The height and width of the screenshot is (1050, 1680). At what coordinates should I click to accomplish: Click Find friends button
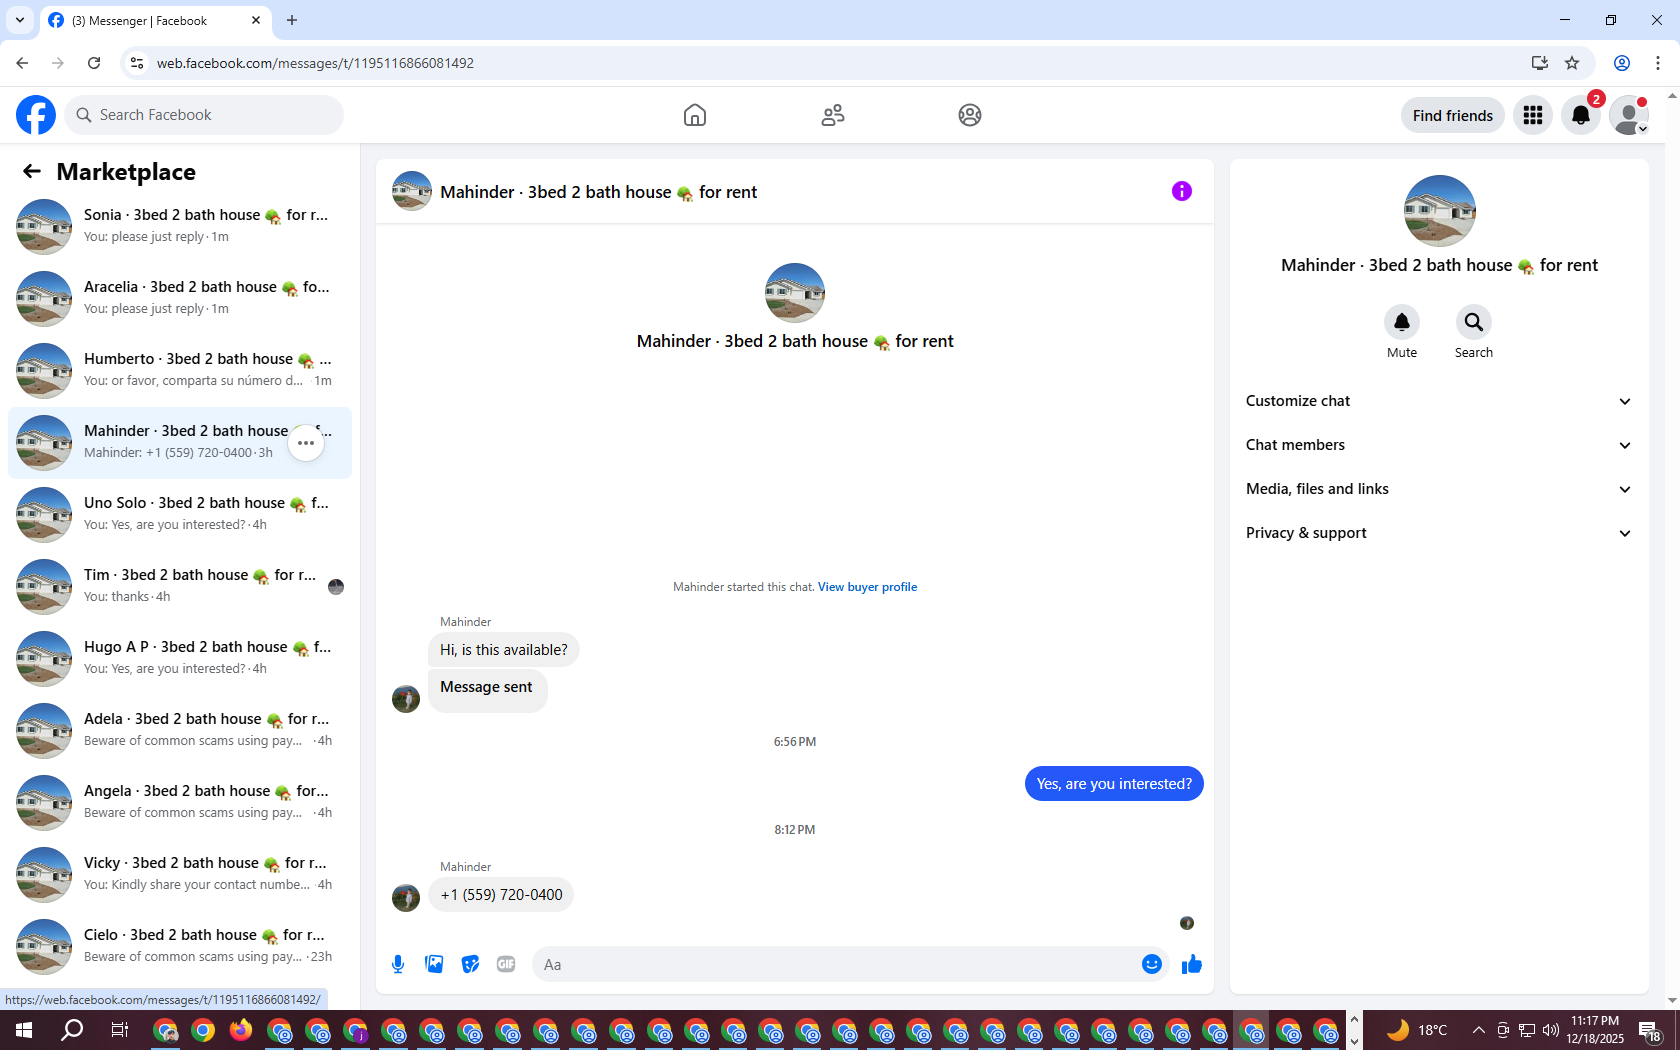(1453, 115)
